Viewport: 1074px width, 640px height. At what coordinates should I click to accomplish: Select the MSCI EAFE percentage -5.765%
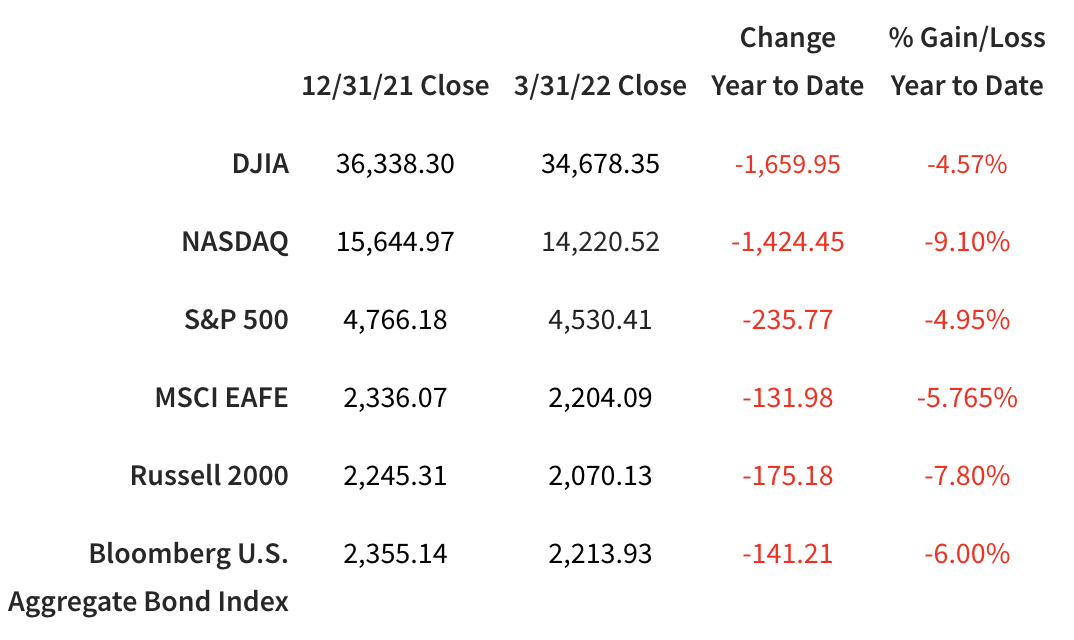coord(967,398)
